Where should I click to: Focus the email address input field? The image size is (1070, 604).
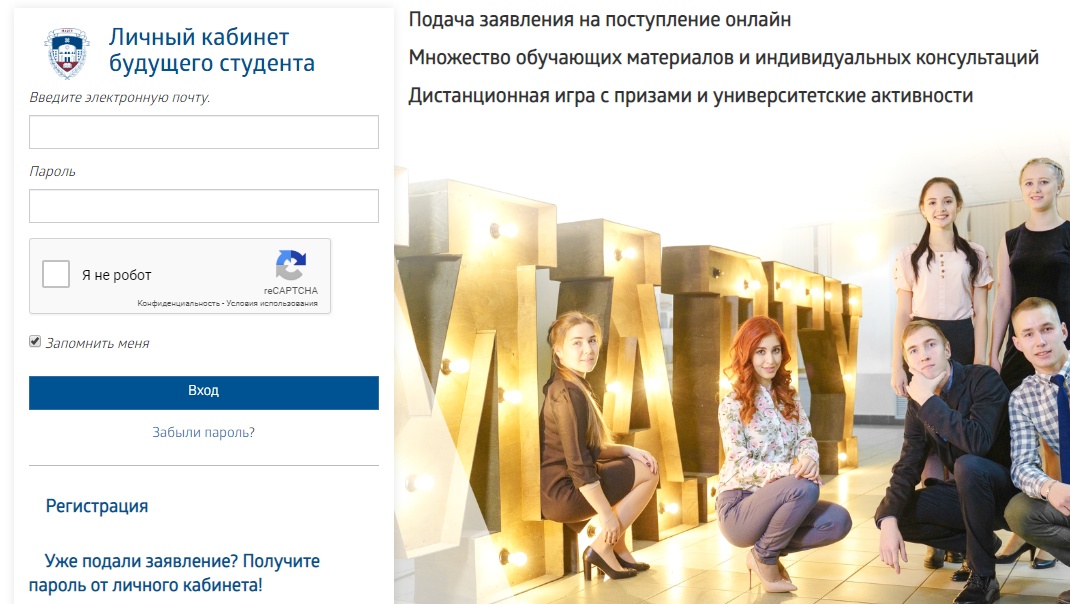tap(203, 132)
